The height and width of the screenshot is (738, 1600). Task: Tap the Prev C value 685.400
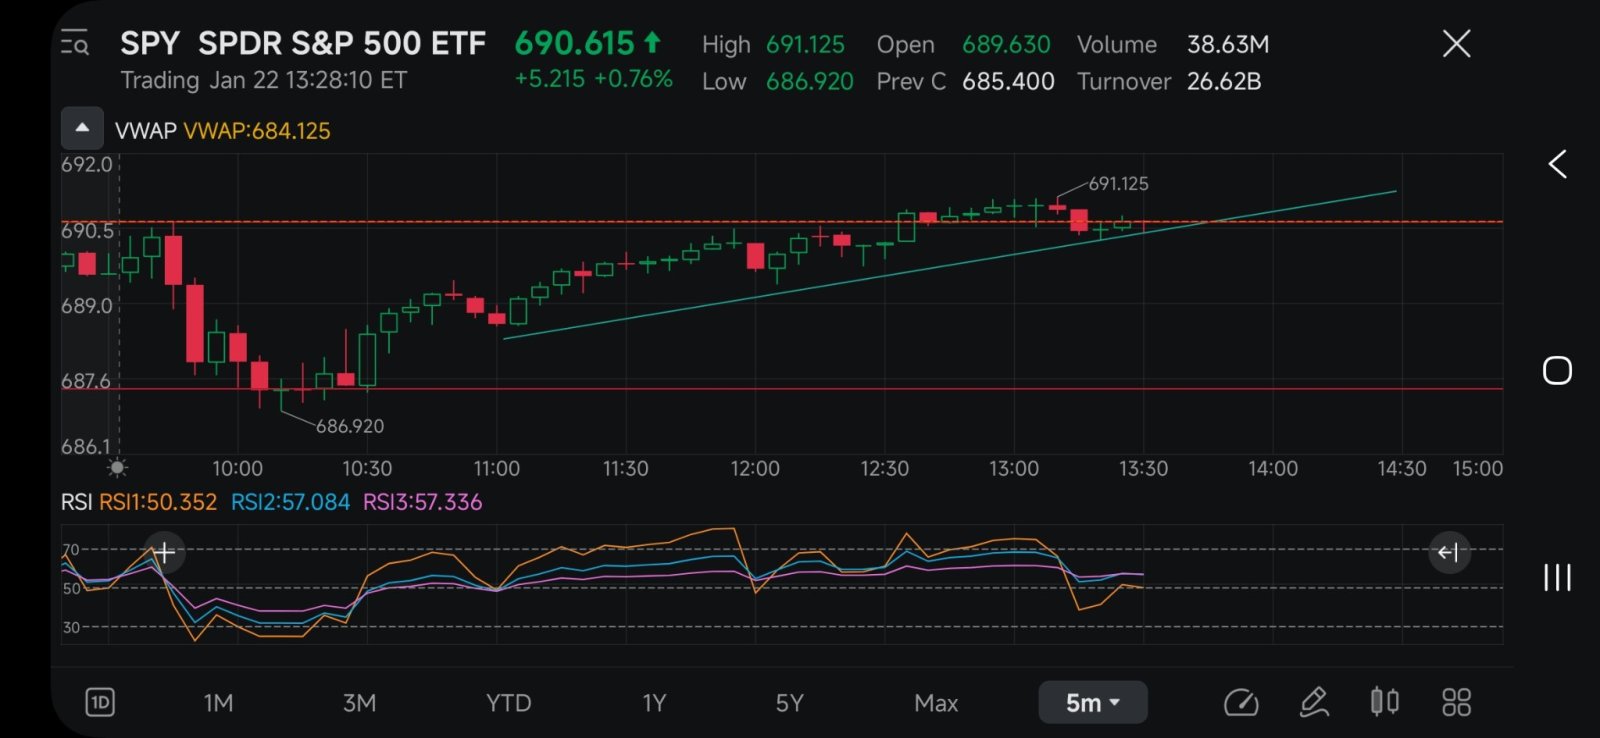coord(1008,81)
